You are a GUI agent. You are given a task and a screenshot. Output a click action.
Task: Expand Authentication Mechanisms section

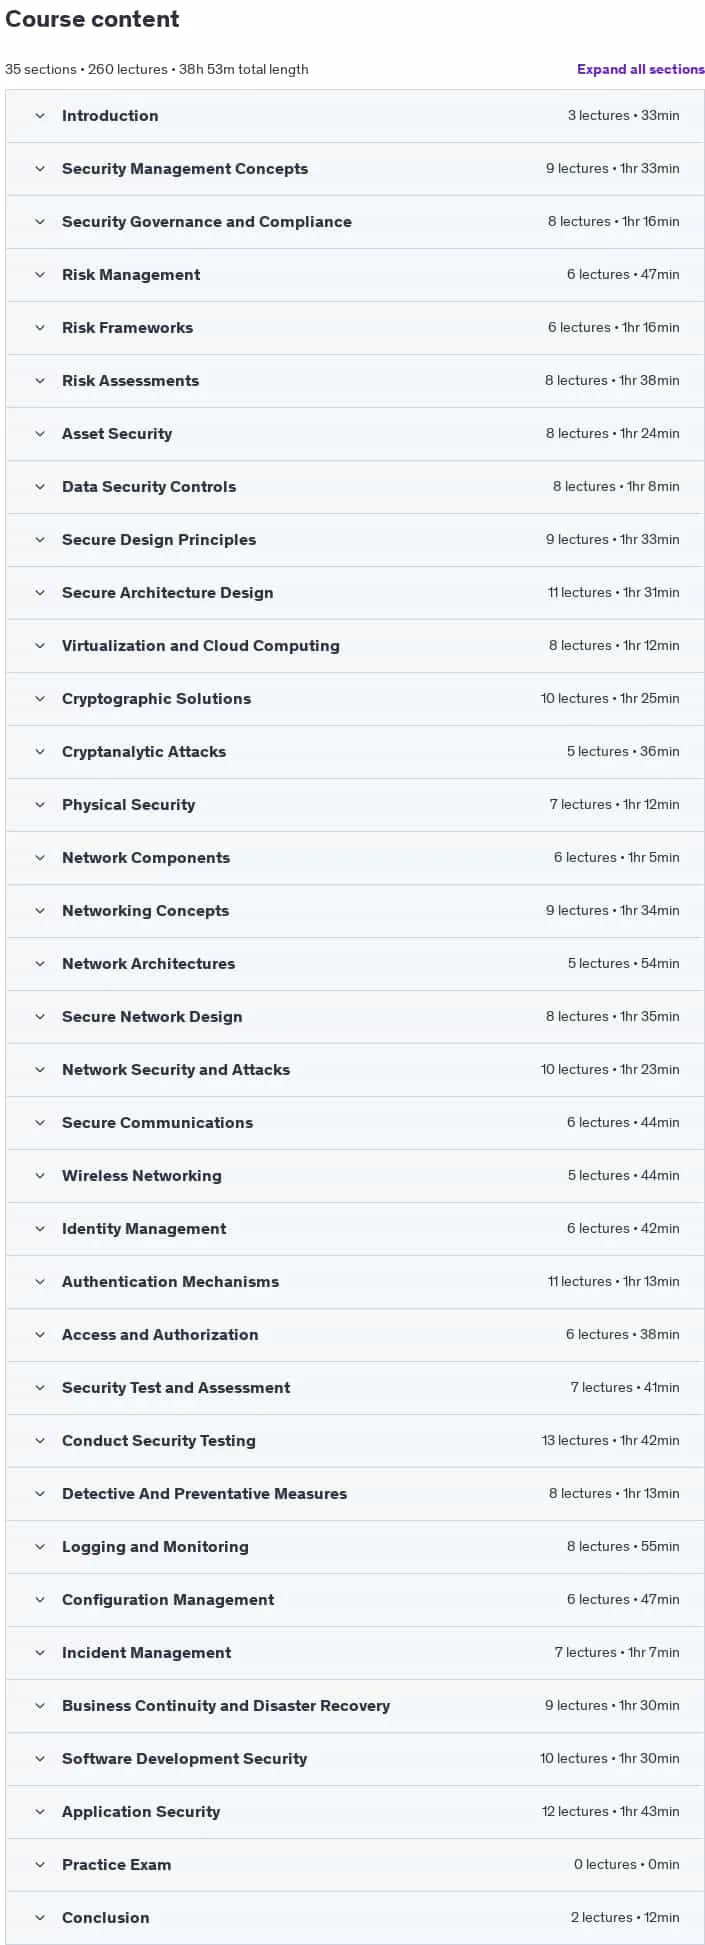tap(355, 1282)
